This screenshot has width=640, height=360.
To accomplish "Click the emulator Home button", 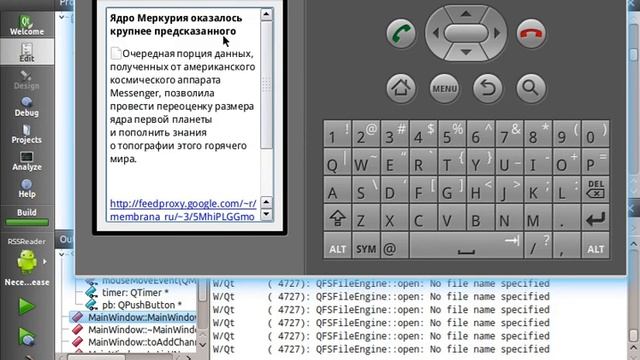I will [401, 88].
